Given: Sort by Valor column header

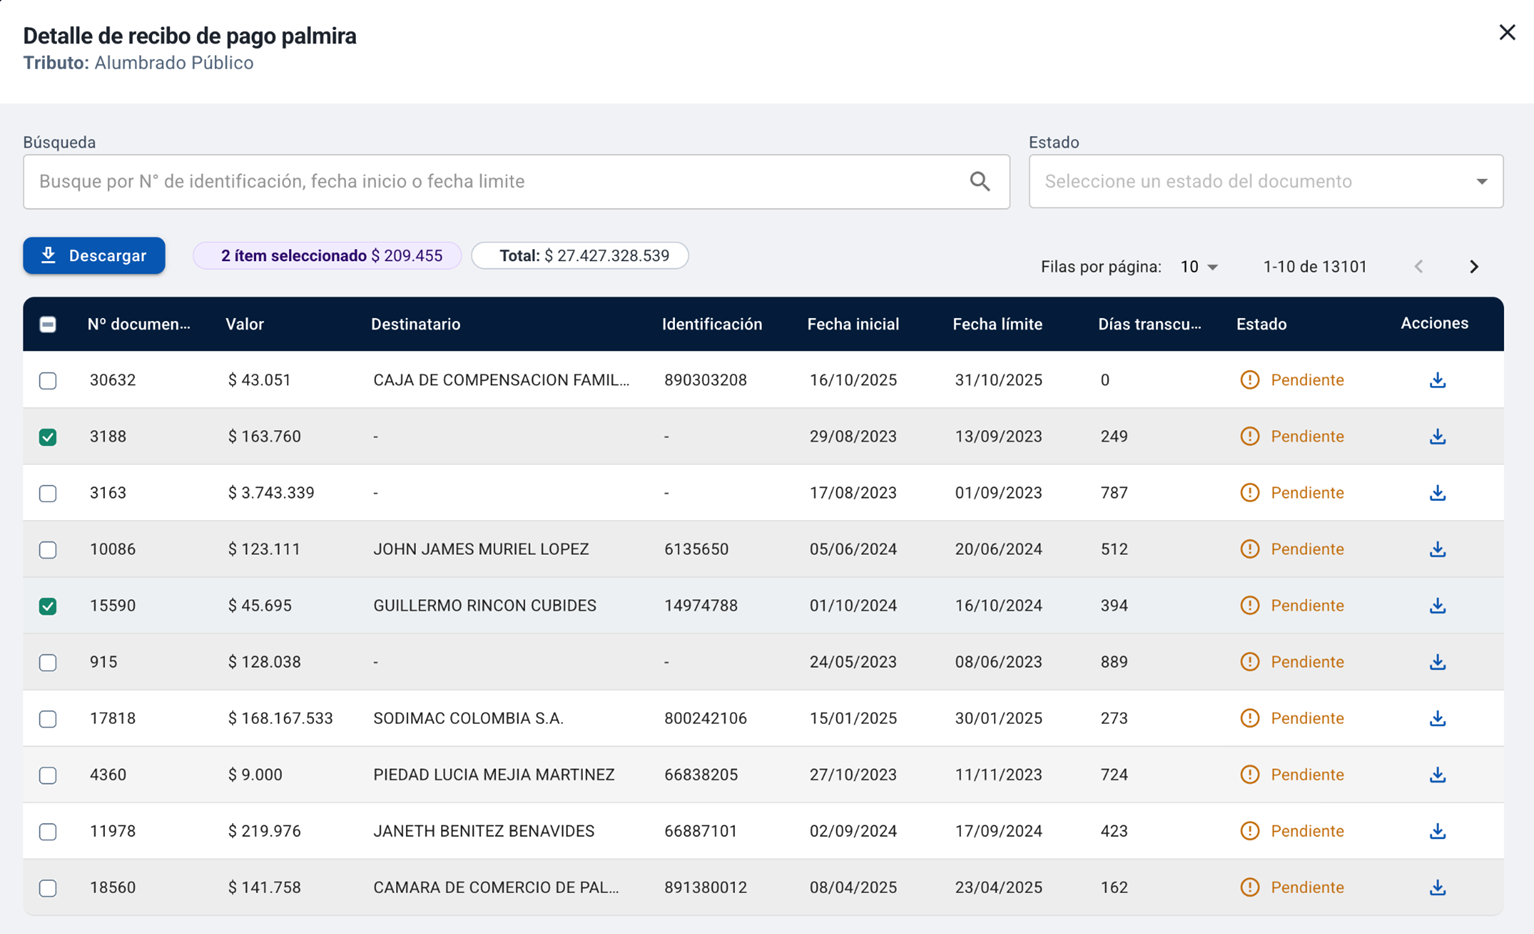Looking at the screenshot, I should click(x=245, y=324).
